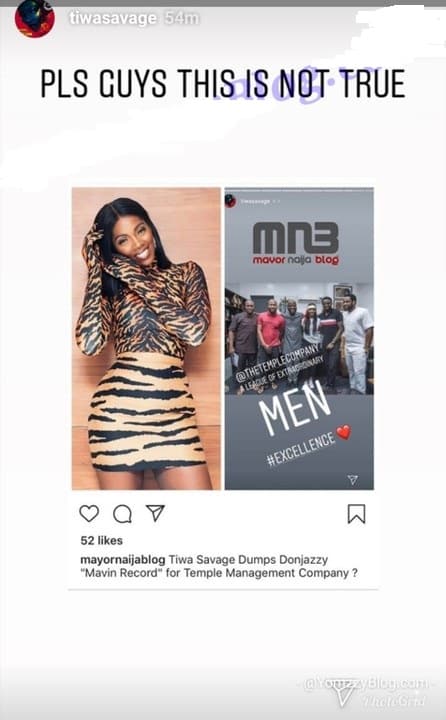This screenshot has width=446, height=720.
Task: Tap the small avatar inside the embedded story
Action: pos(230,201)
